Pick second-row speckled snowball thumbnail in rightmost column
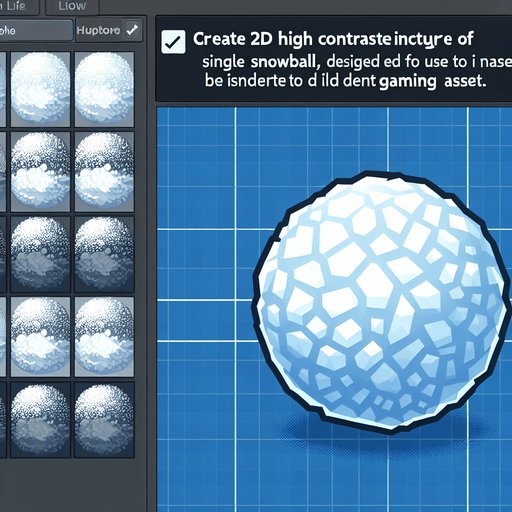This screenshot has height=512, width=512. pyautogui.click(x=104, y=171)
